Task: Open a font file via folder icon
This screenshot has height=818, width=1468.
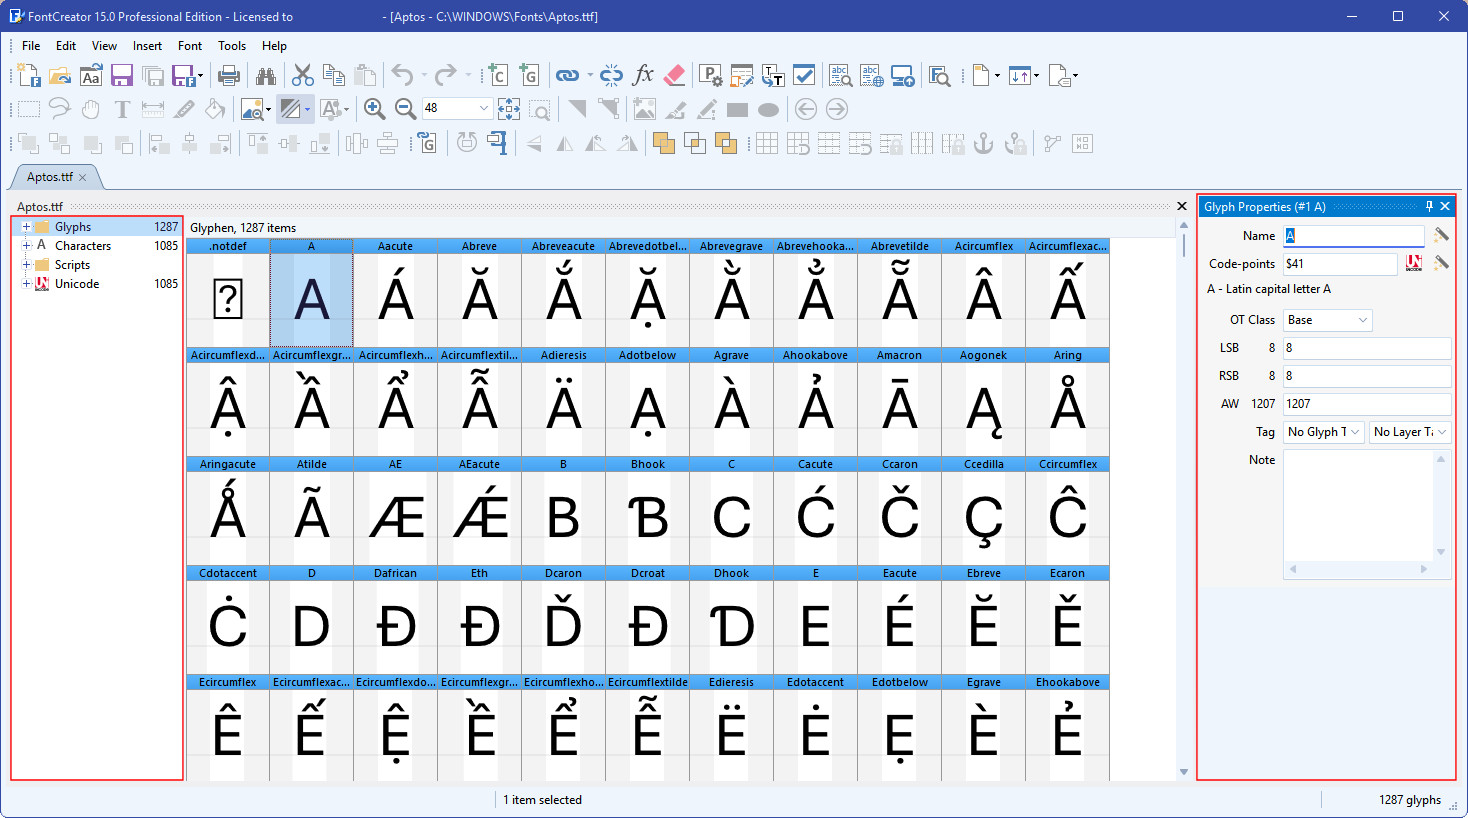Action: (x=60, y=75)
